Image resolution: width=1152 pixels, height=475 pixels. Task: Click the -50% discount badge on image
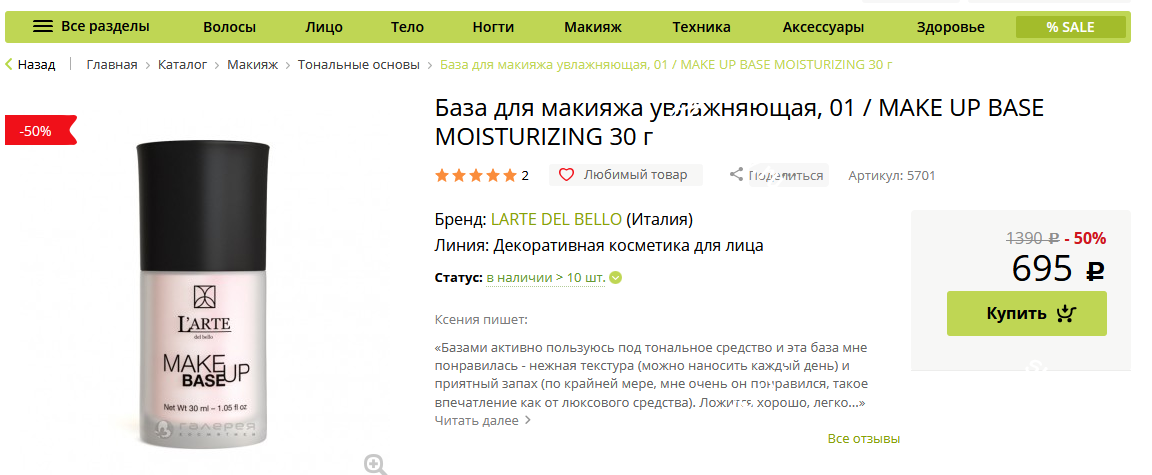click(40, 131)
